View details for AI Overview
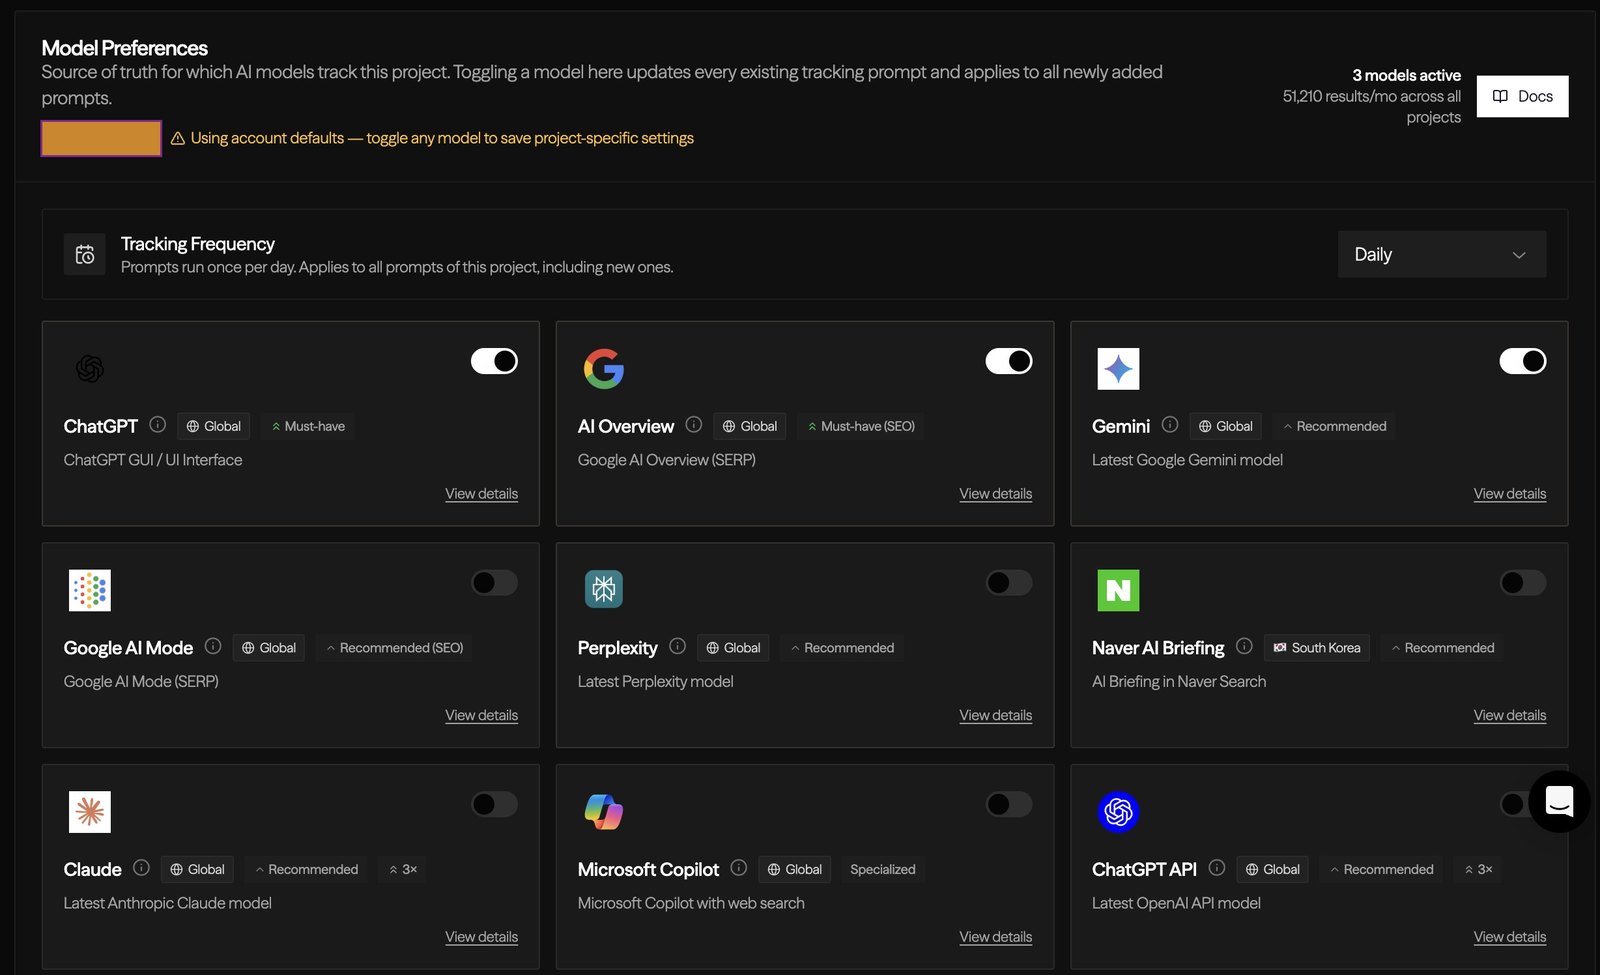Viewport: 1600px width, 975px height. click(x=995, y=494)
